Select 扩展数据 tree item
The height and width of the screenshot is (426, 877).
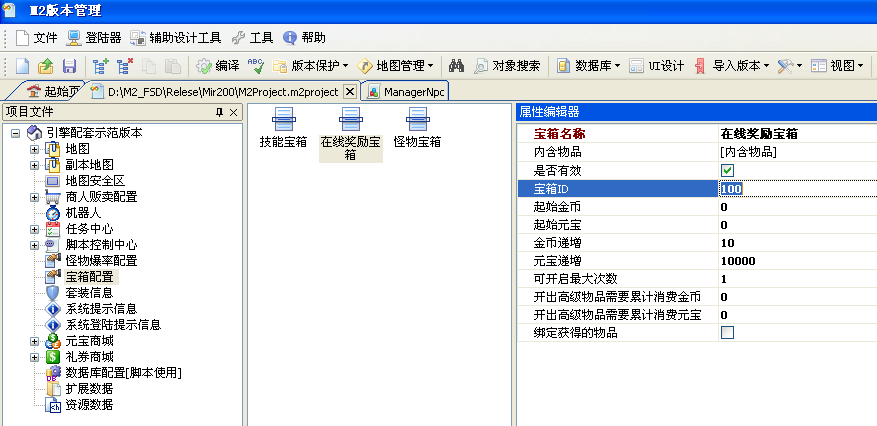(89, 389)
